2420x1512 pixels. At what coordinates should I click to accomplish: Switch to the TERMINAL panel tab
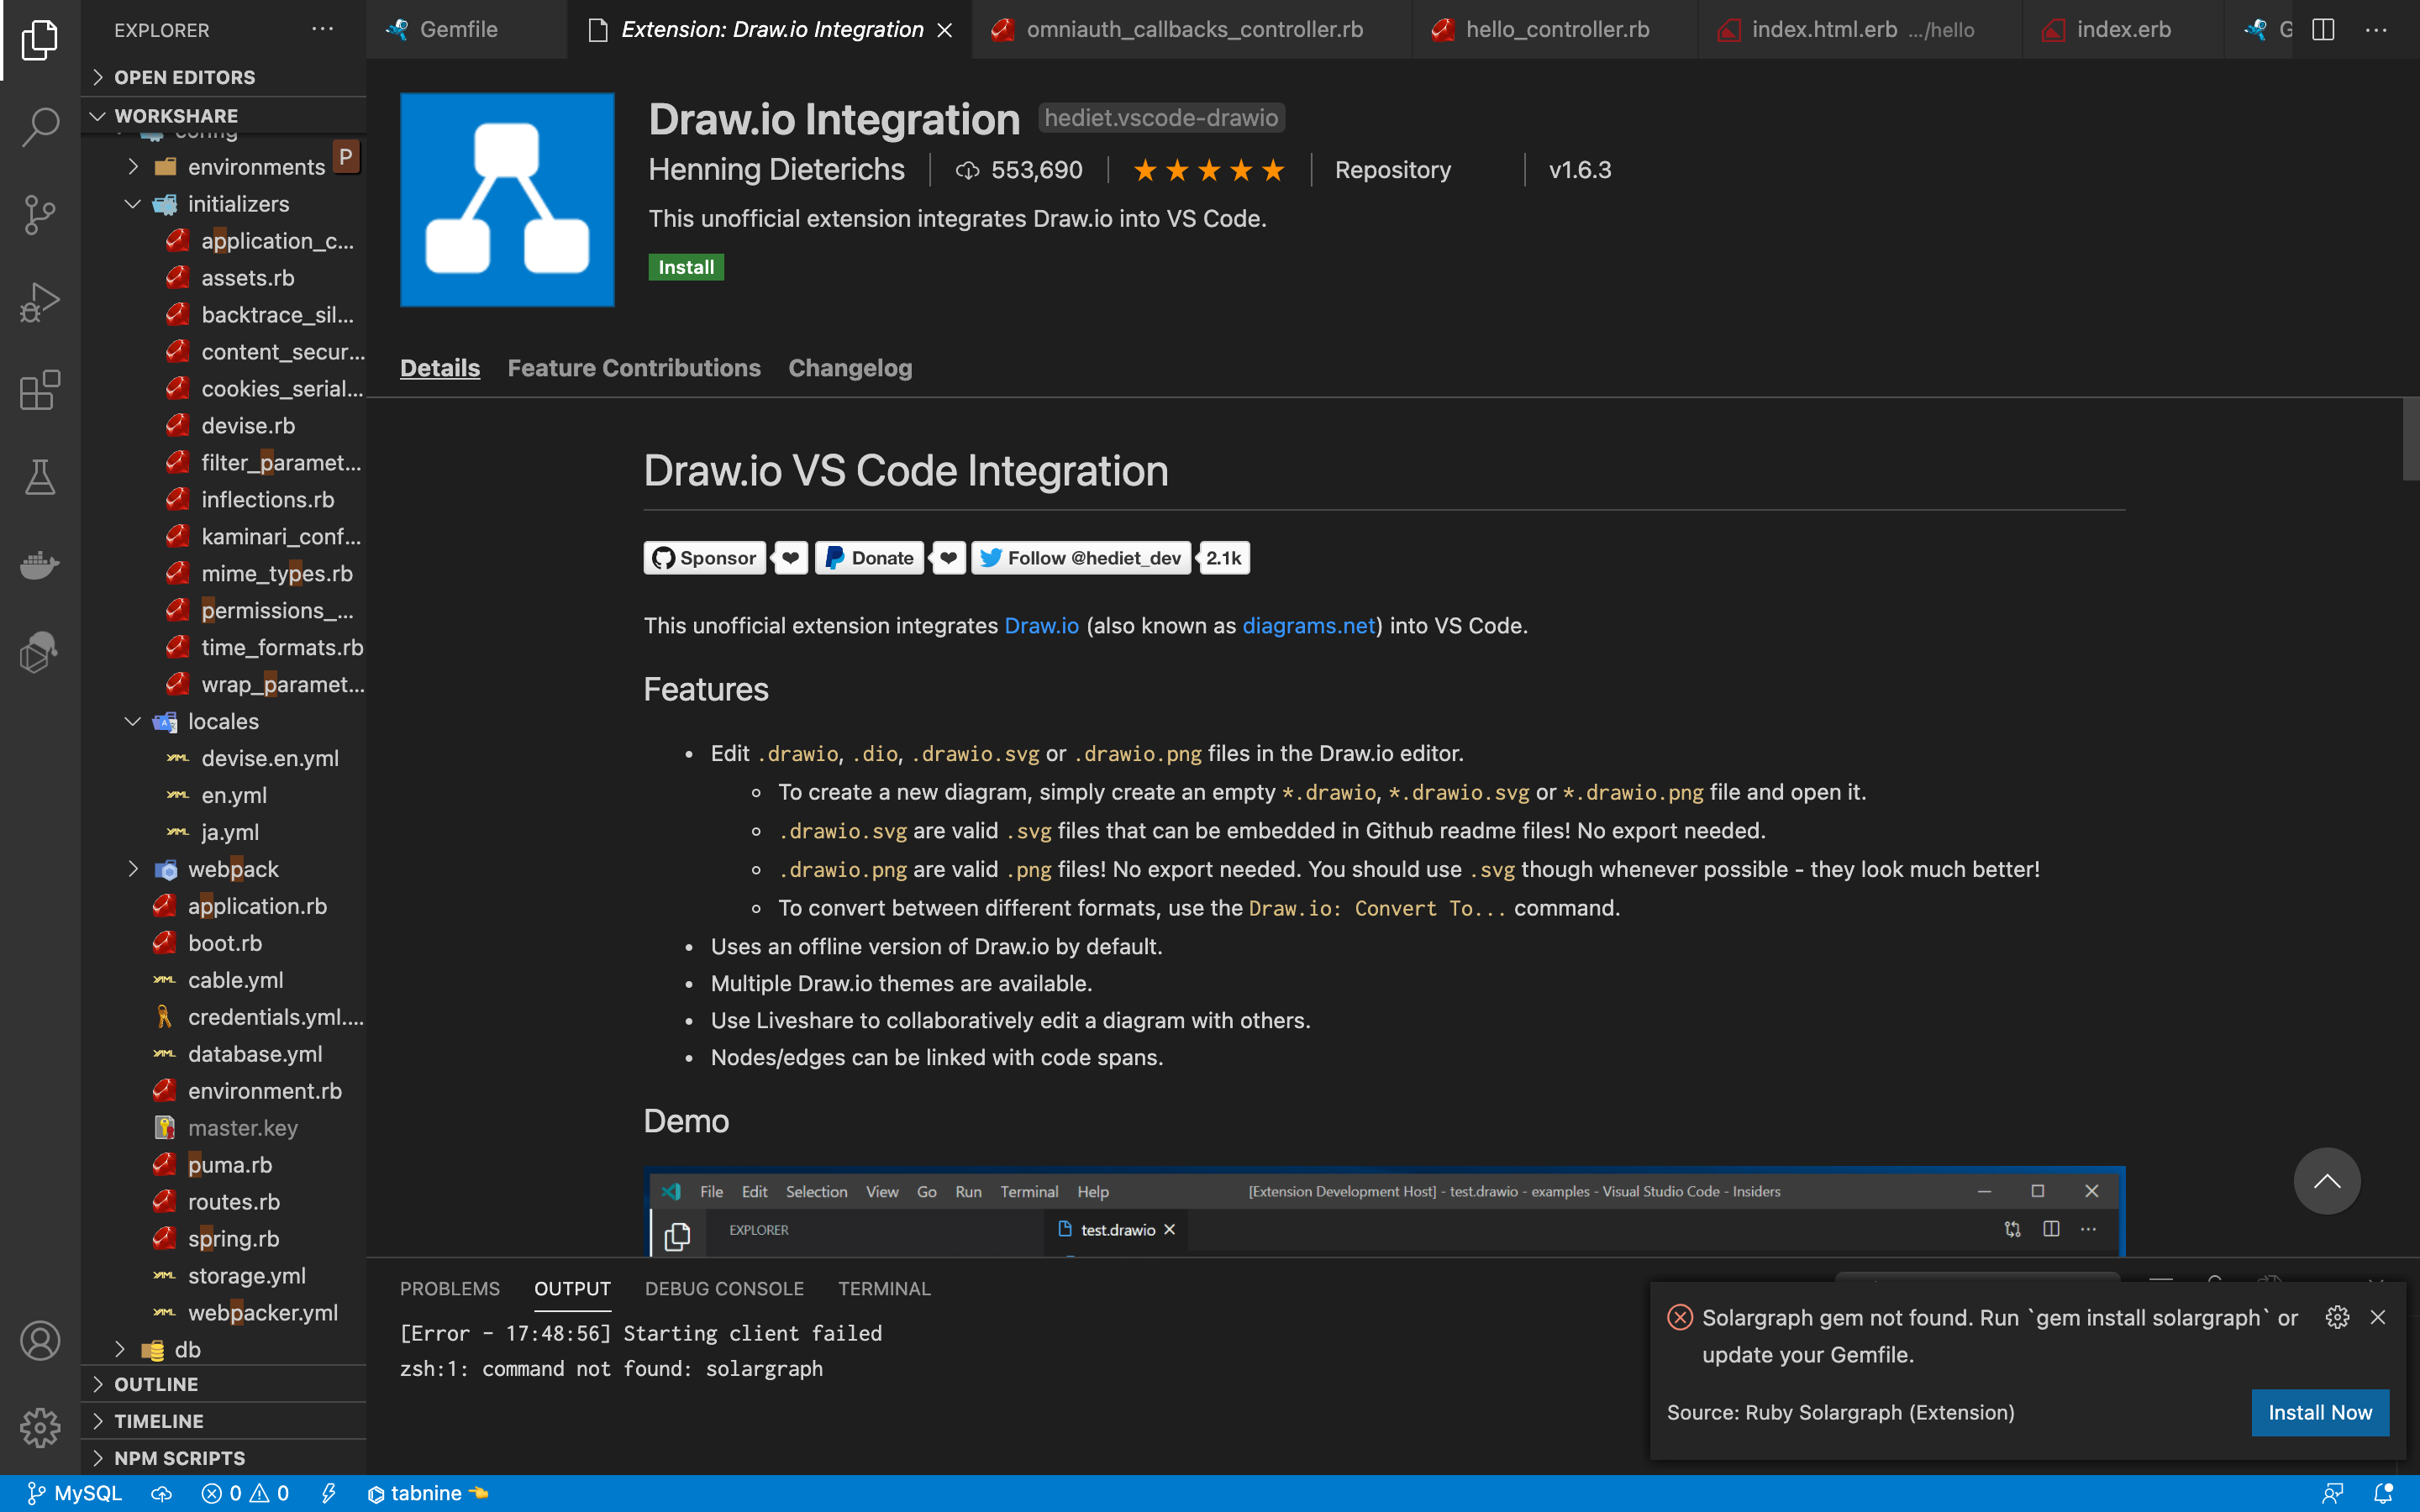884,1288
